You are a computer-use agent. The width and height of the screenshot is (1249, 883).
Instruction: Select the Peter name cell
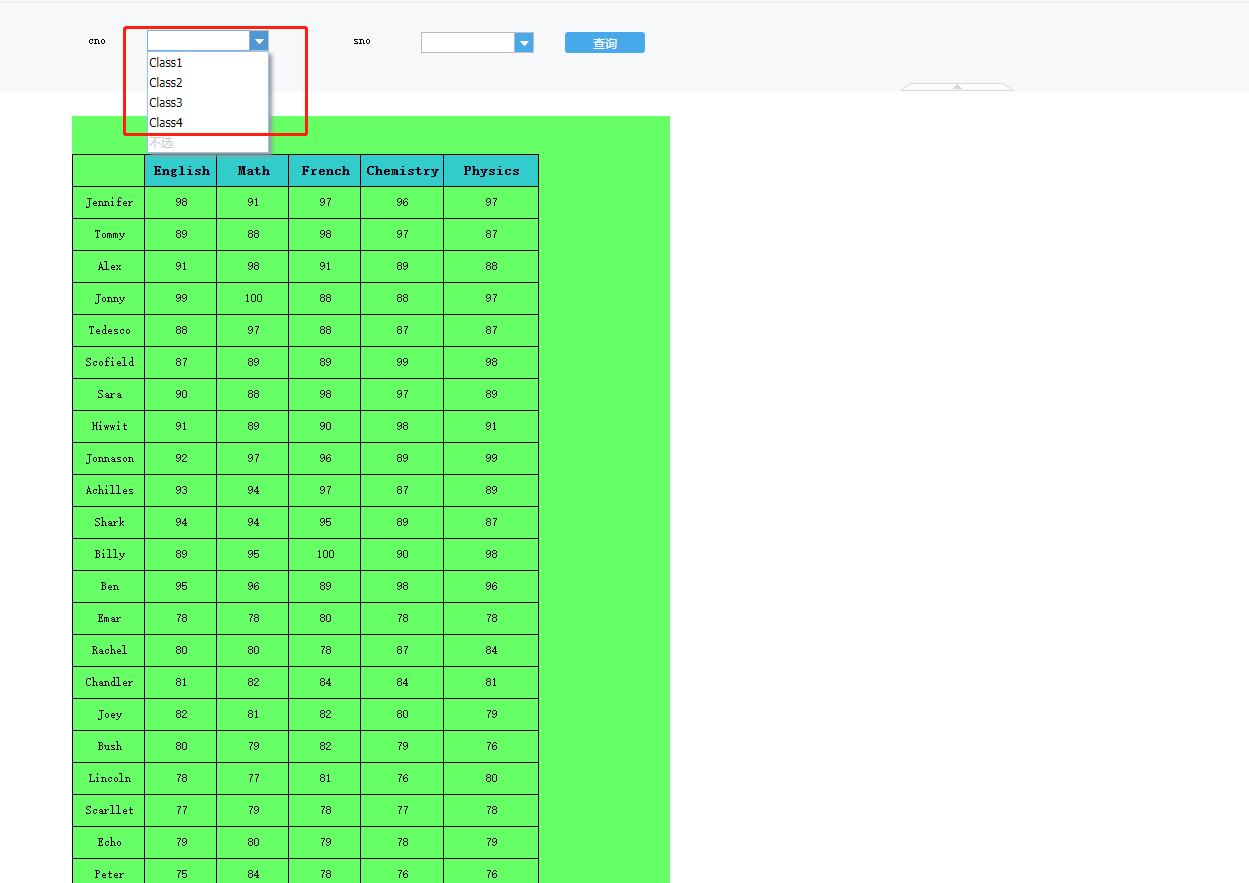109,872
